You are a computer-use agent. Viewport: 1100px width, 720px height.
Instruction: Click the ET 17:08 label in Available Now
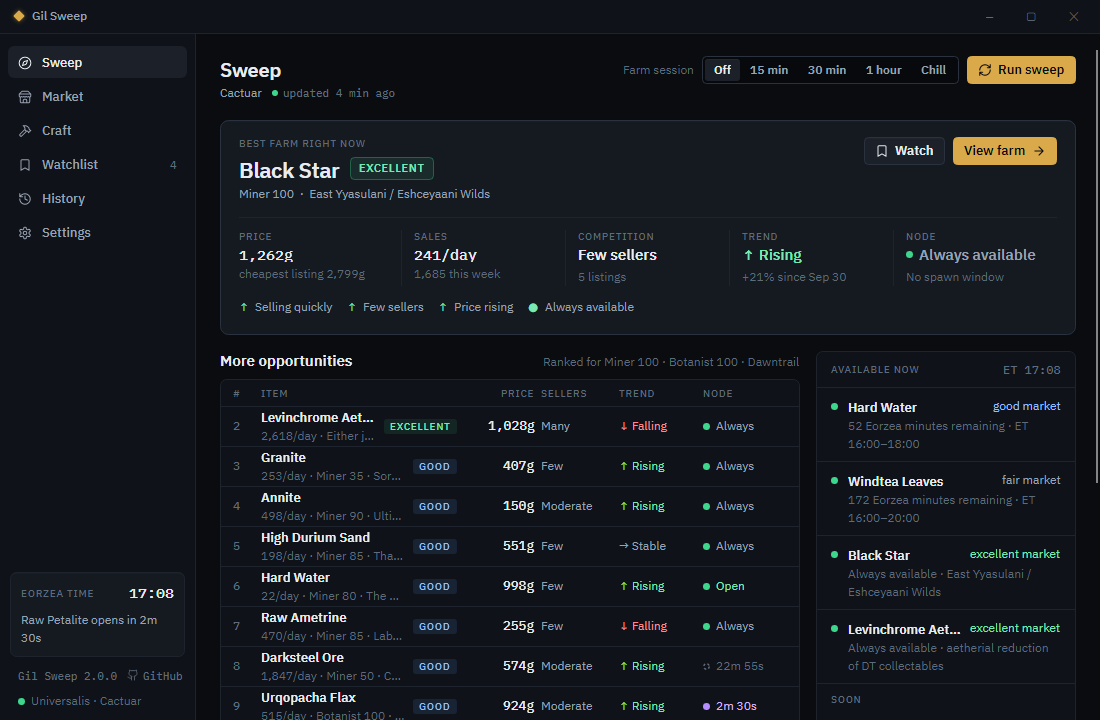point(1031,370)
